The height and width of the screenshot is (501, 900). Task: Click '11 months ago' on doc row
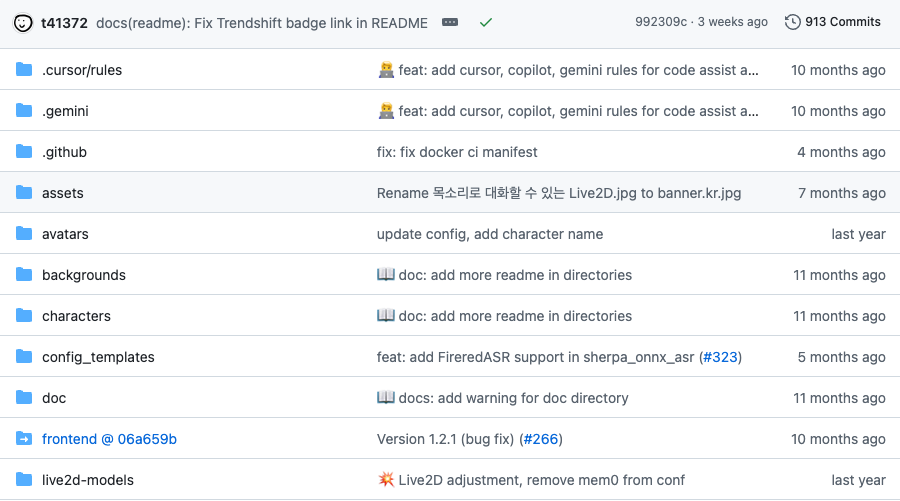click(839, 398)
